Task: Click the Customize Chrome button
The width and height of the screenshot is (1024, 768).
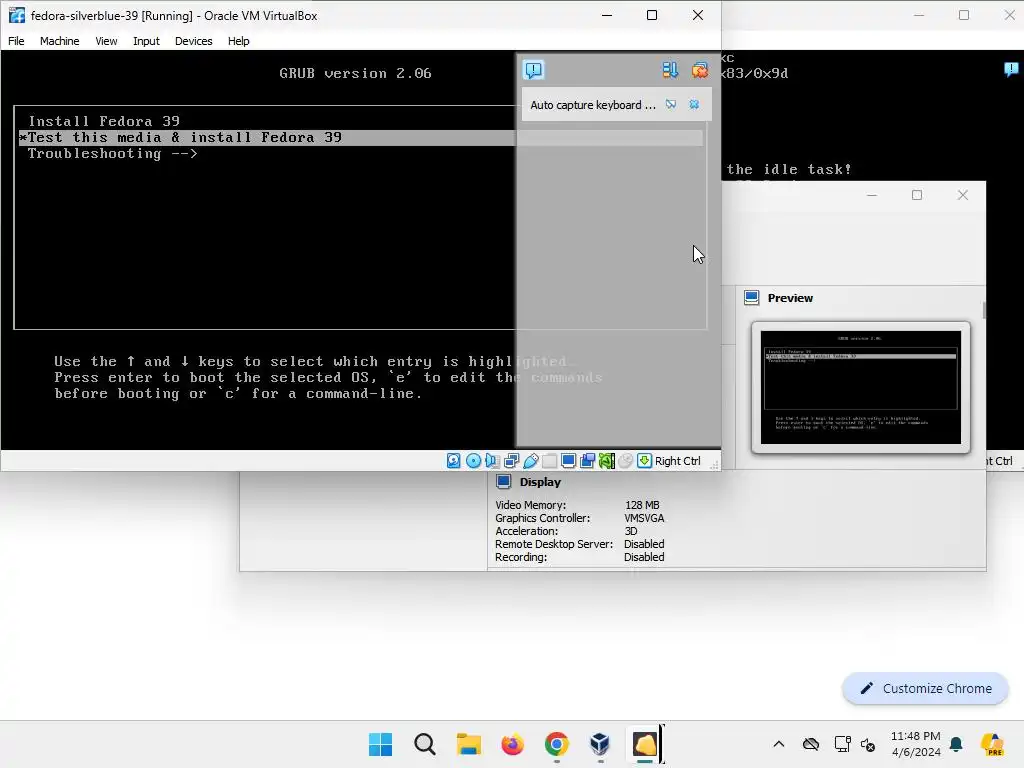Action: [925, 688]
